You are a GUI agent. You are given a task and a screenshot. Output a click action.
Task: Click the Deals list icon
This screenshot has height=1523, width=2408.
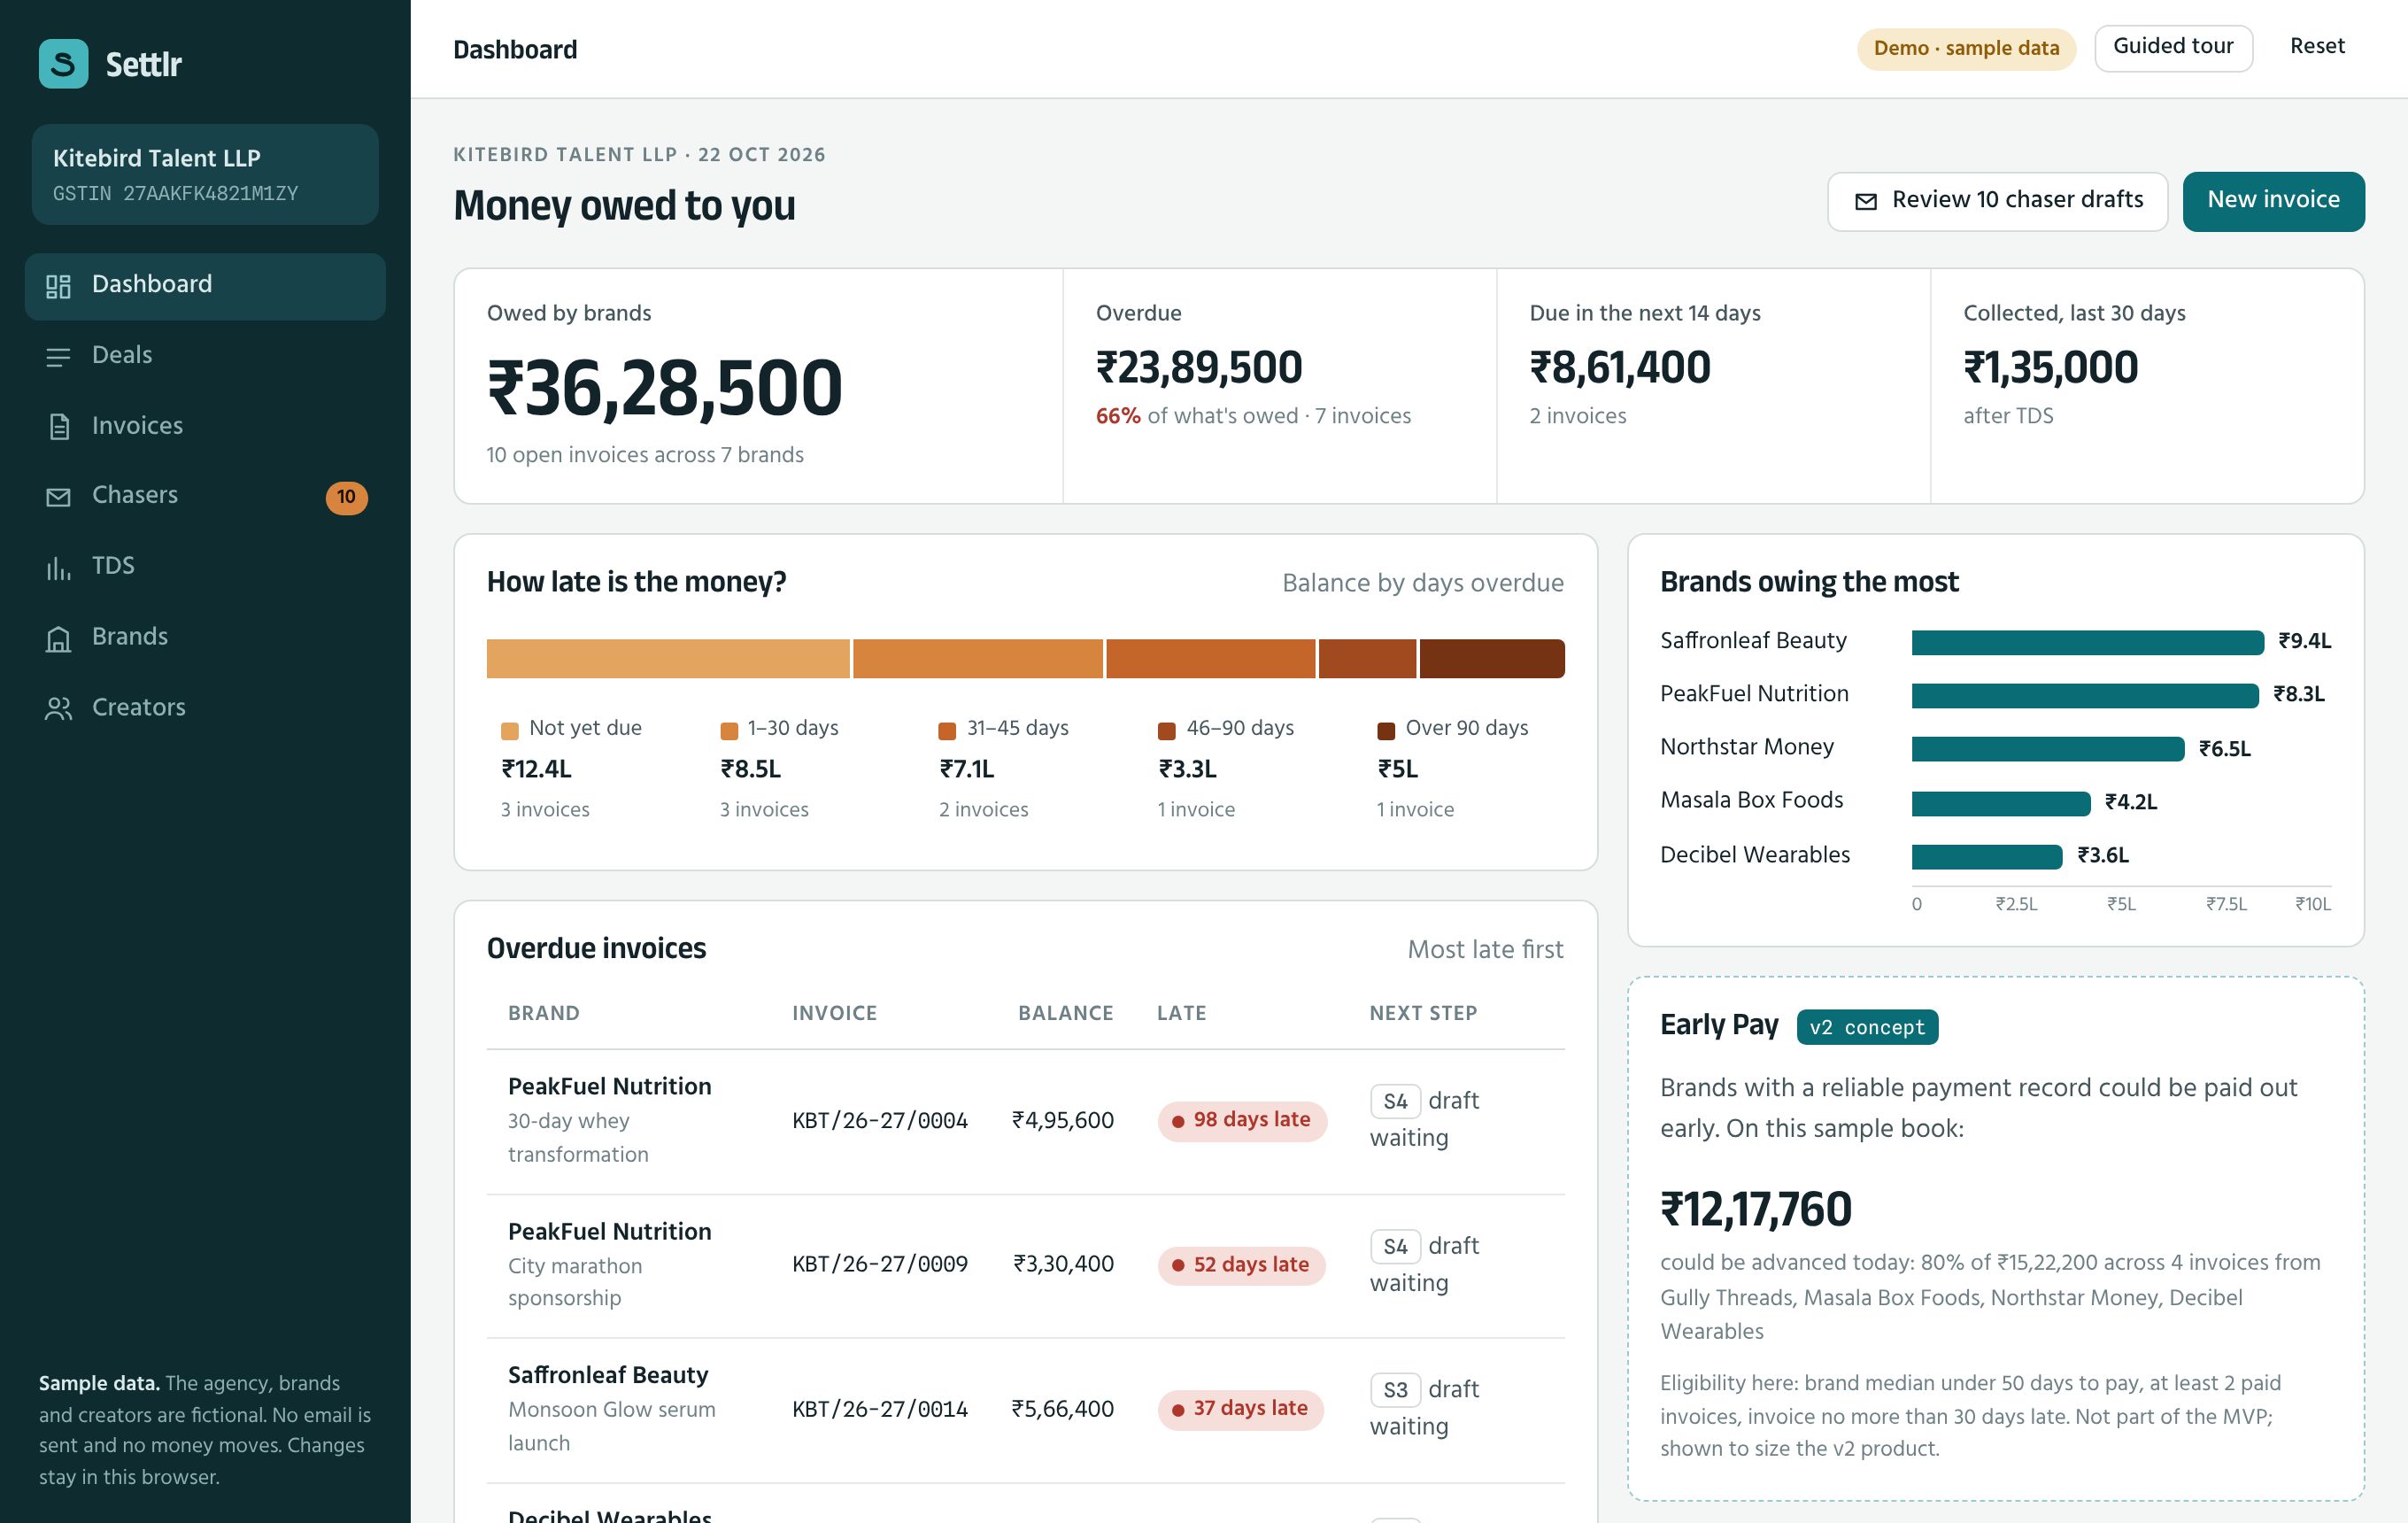58,357
